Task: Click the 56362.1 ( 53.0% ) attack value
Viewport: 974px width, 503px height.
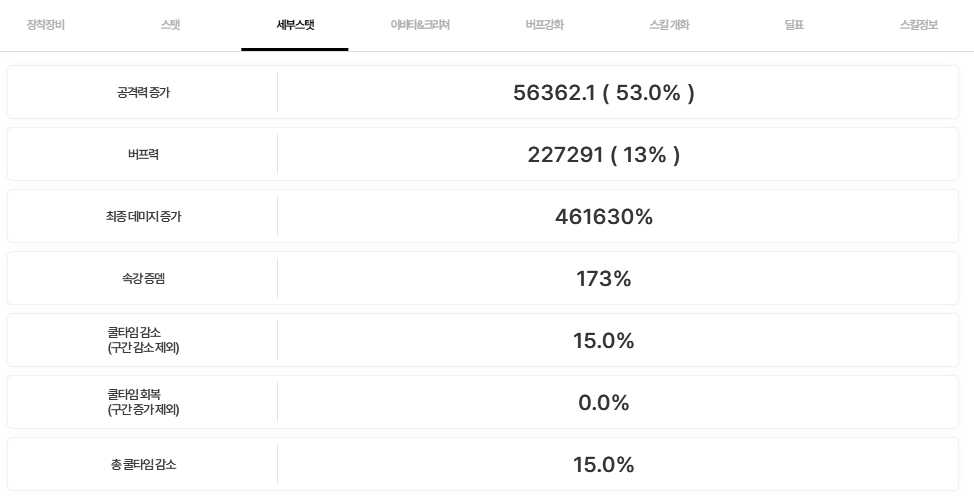Action: point(603,93)
